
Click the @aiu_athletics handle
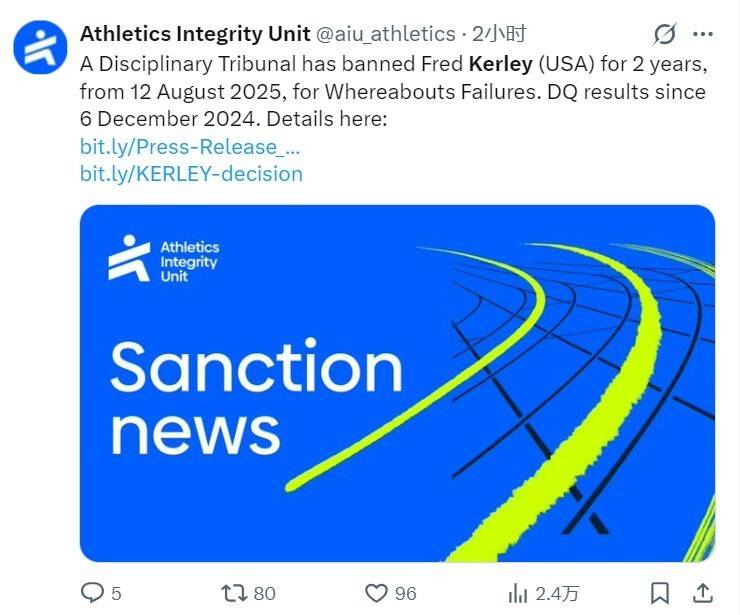pos(386,34)
